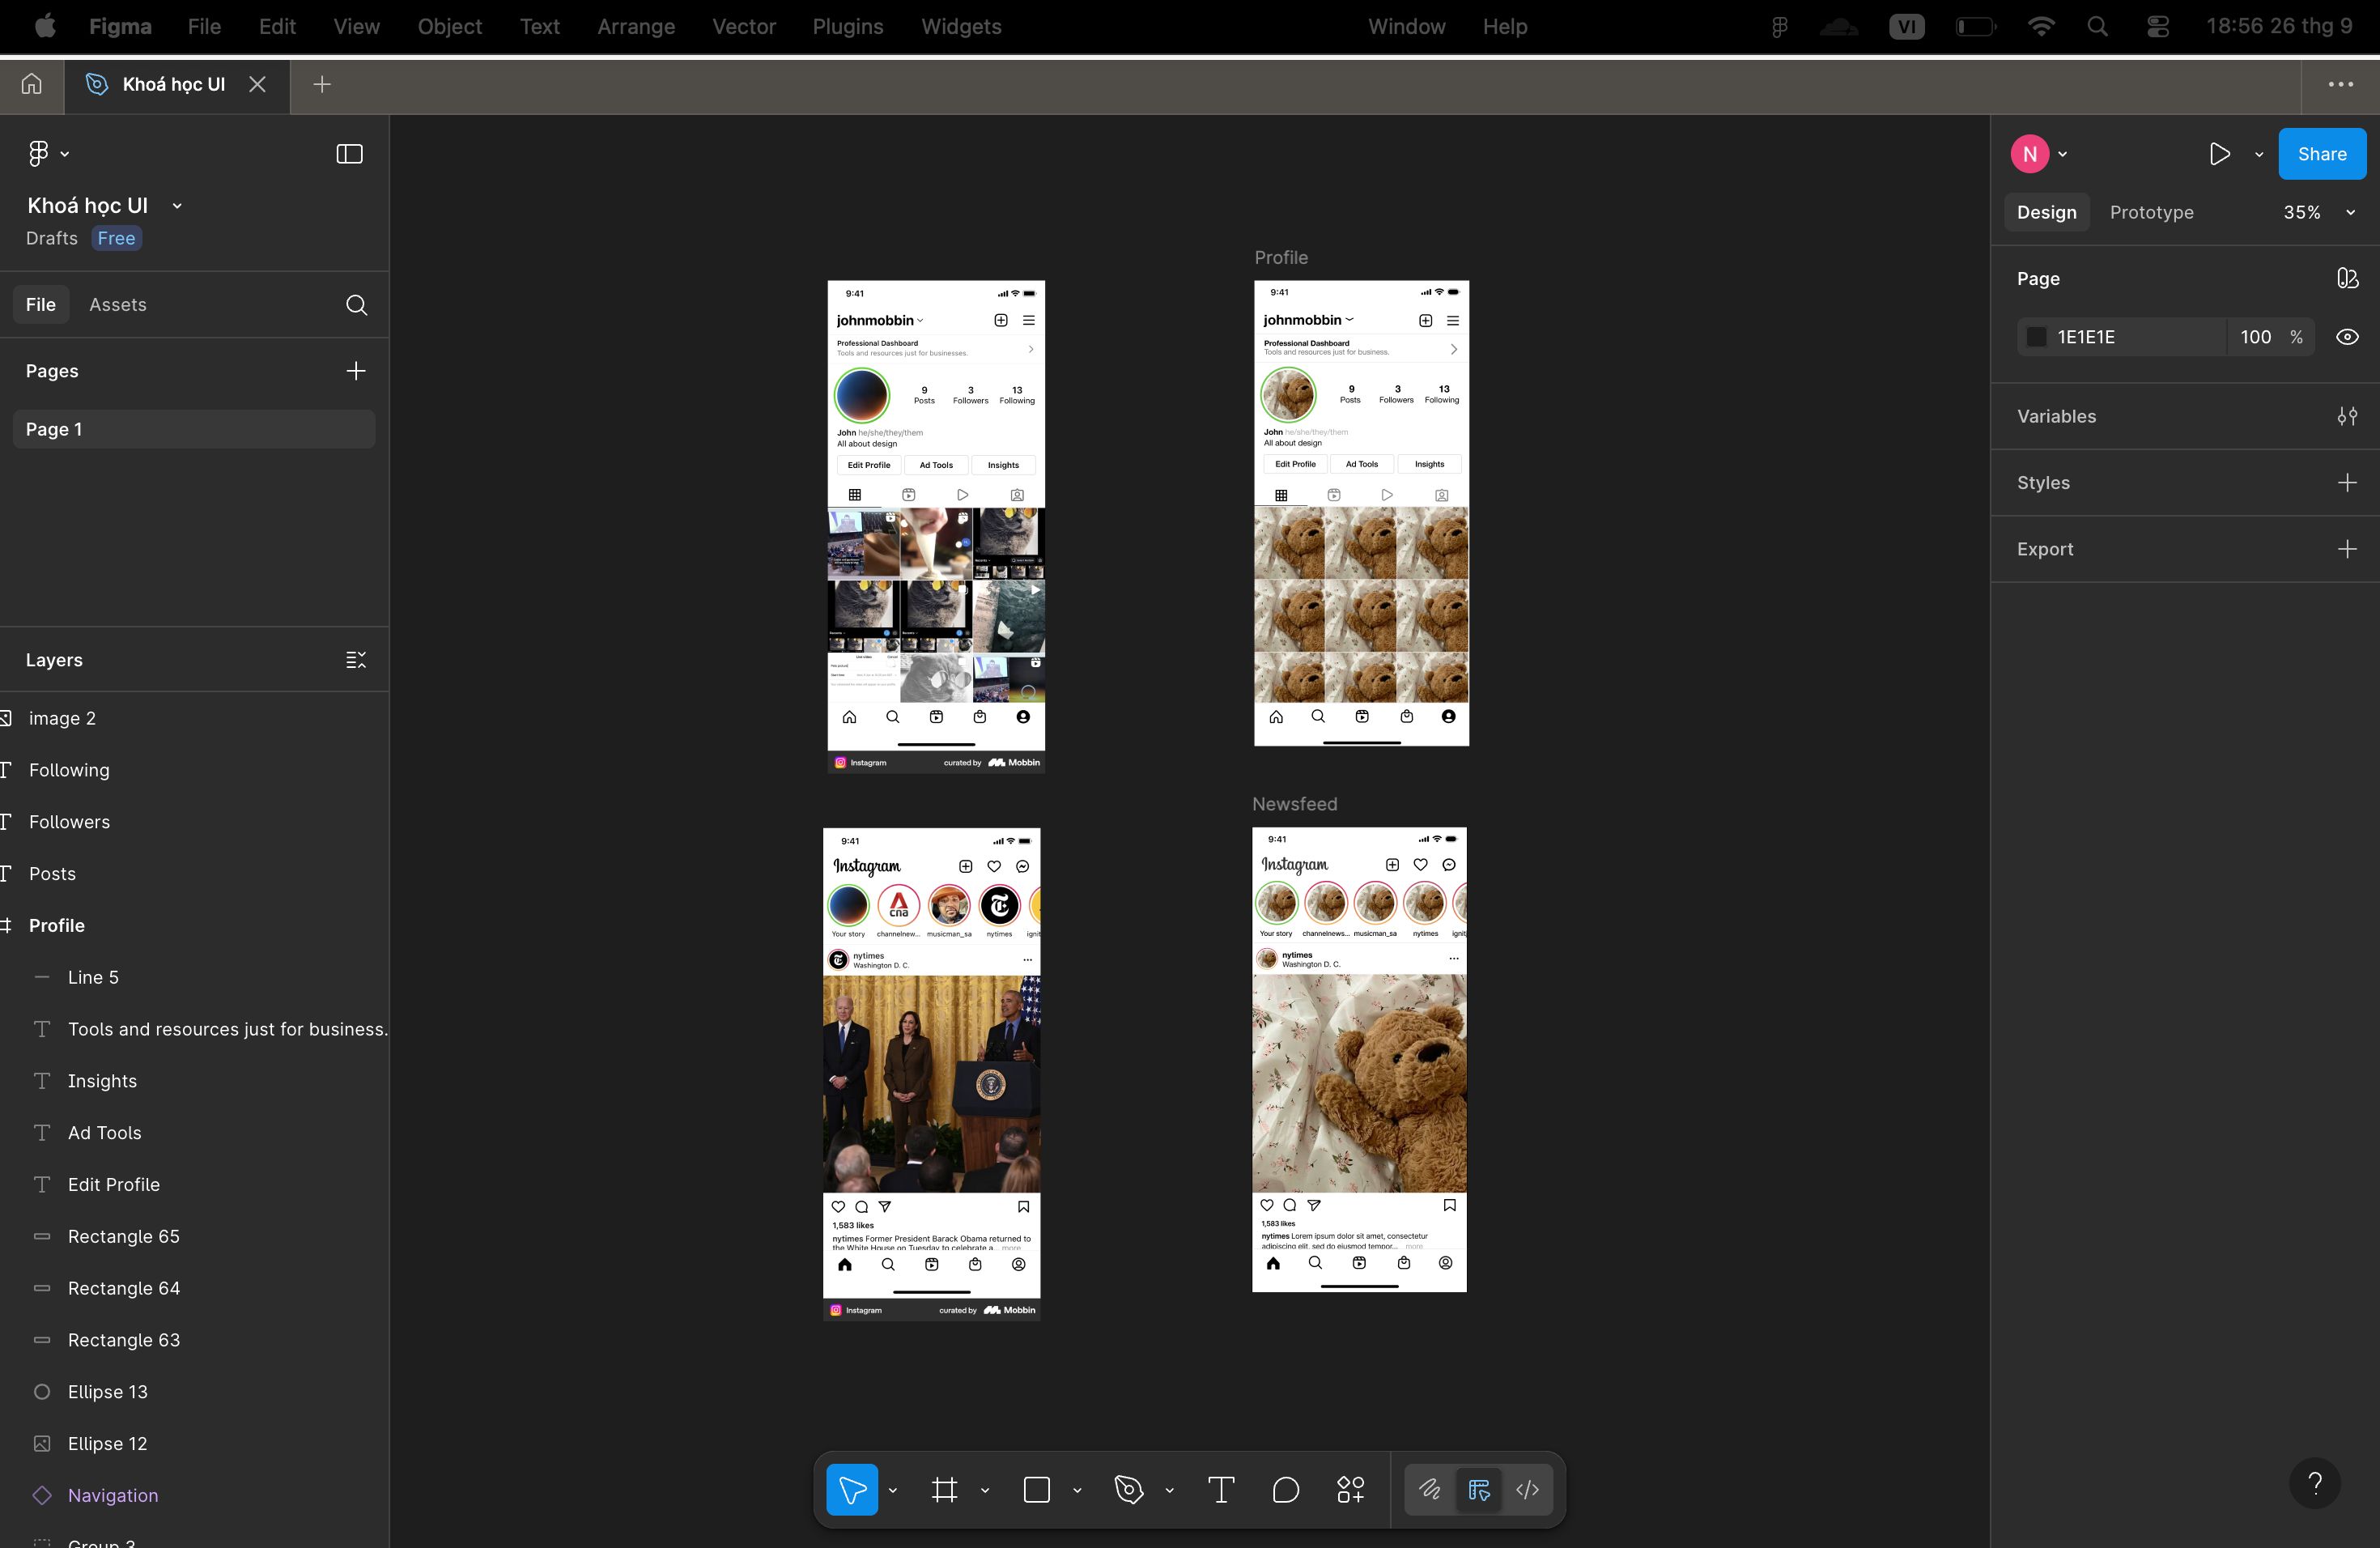Viewport: 2380px width, 1548px height.
Task: Go to the Figma home screen
Action: click(x=32, y=84)
